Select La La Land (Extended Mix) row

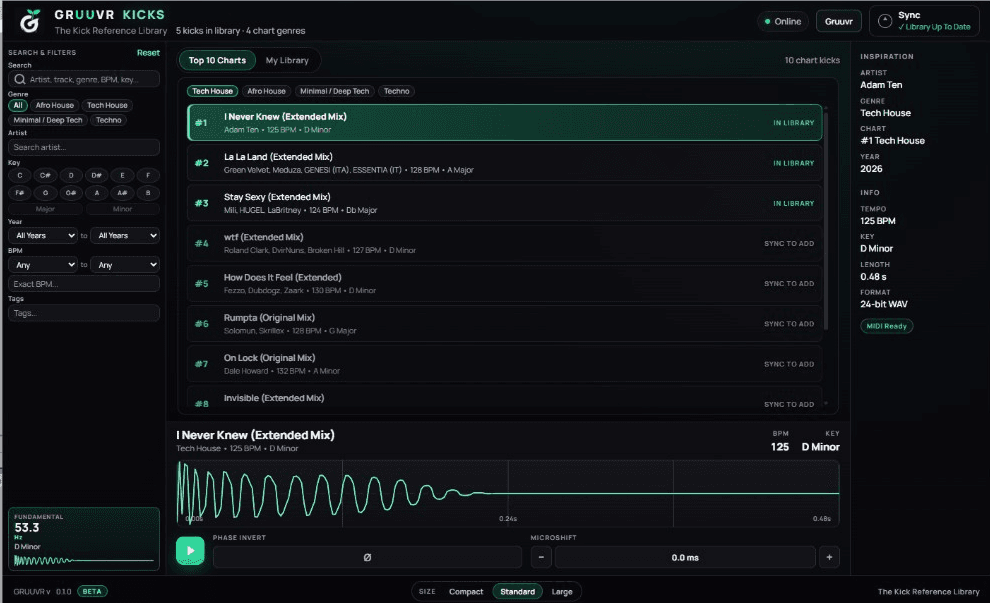pos(504,163)
